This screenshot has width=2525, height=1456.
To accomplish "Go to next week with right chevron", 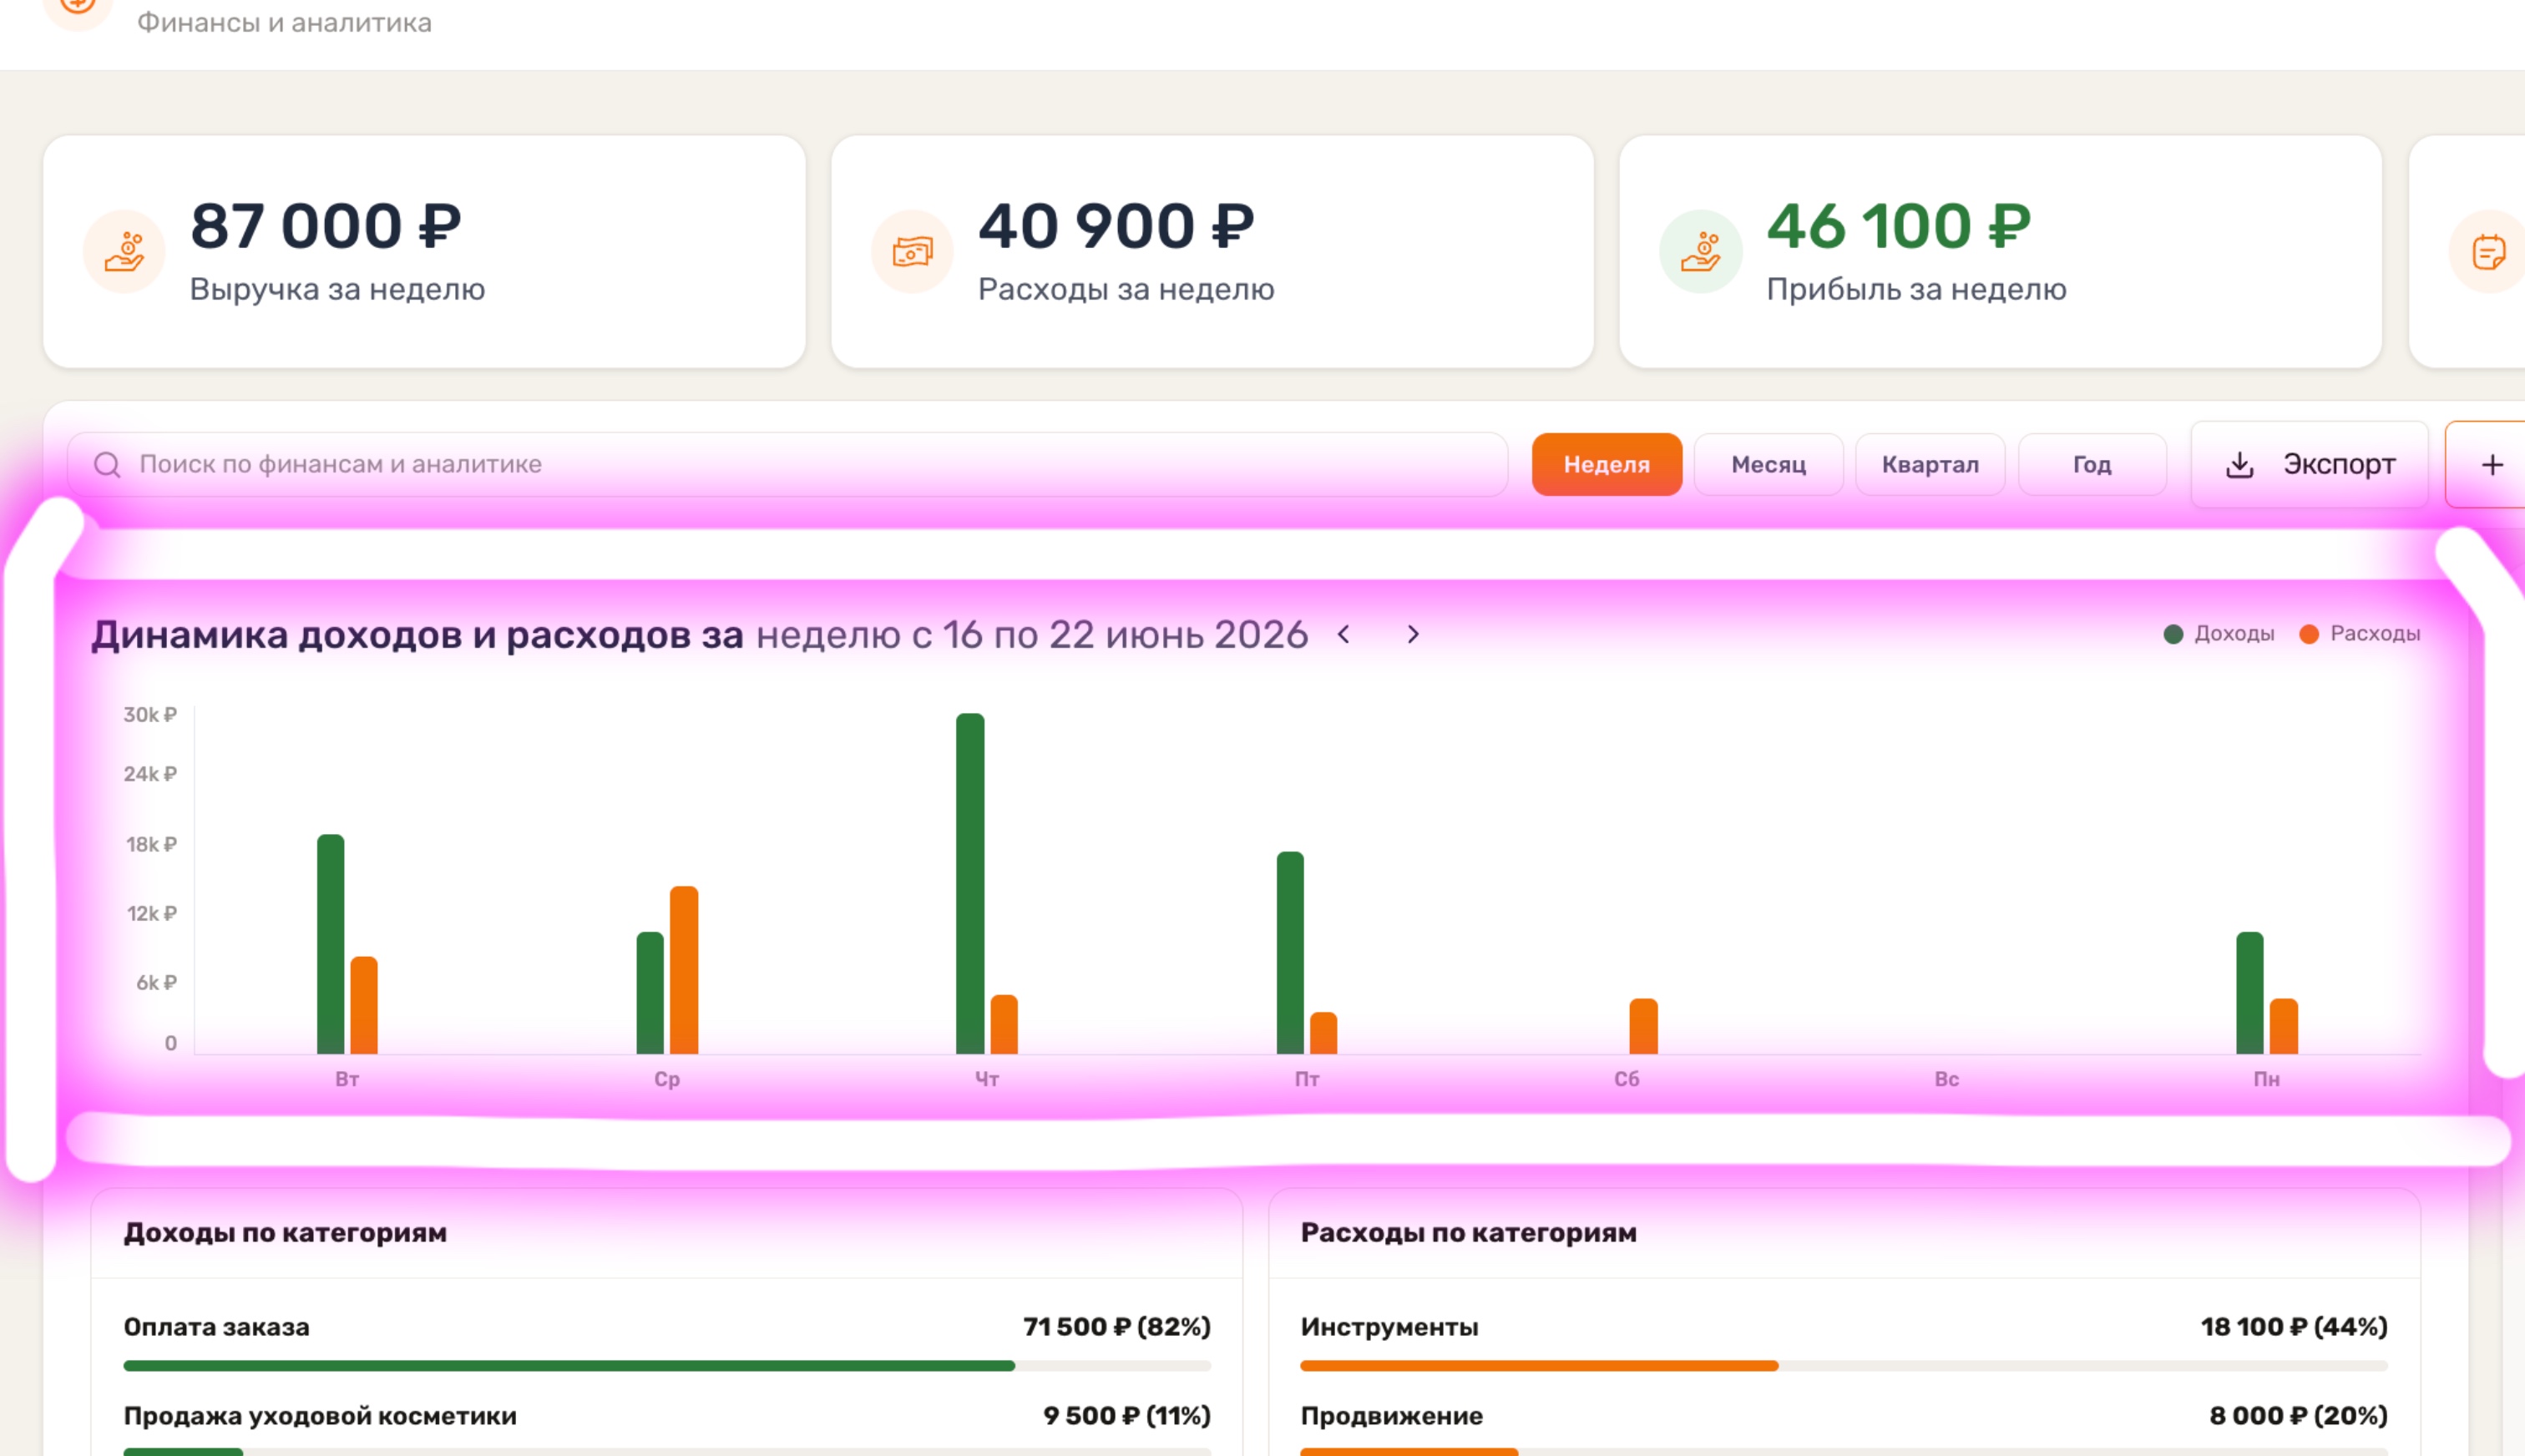I will pos(1413,634).
